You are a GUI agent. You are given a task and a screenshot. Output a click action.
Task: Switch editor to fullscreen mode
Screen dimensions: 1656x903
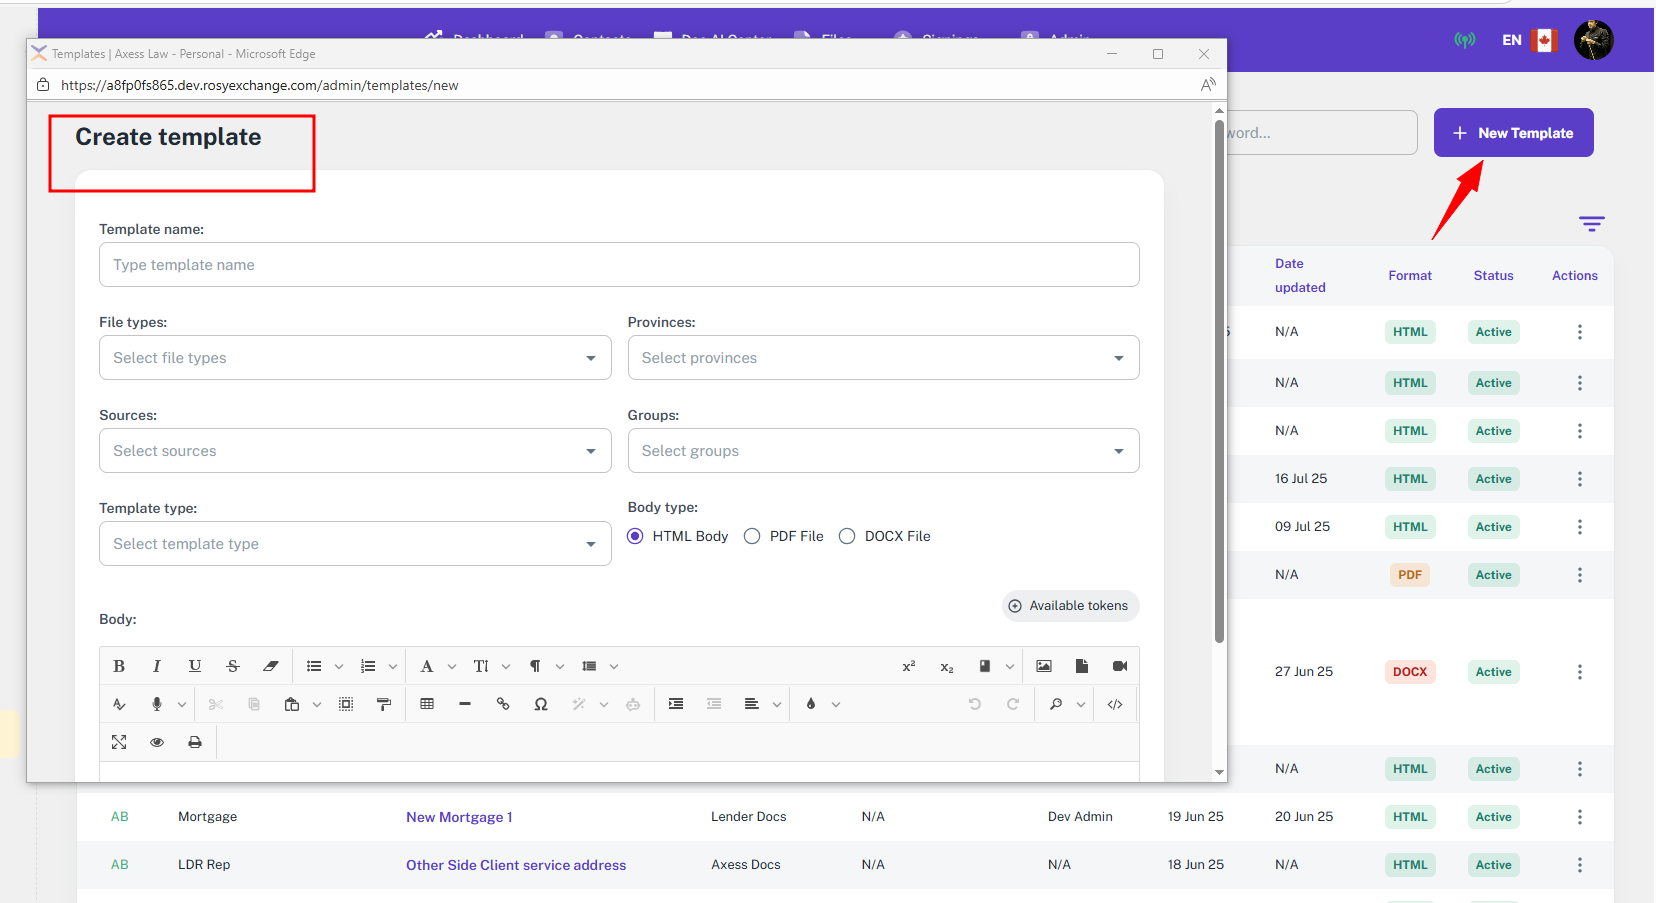[x=119, y=742]
